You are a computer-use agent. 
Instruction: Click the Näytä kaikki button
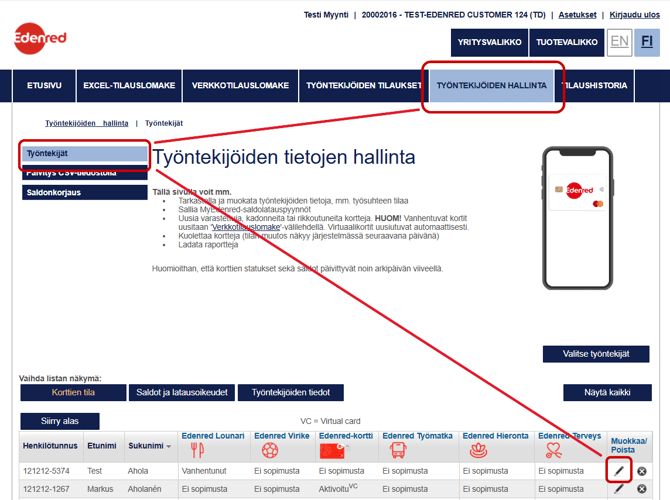(x=607, y=392)
